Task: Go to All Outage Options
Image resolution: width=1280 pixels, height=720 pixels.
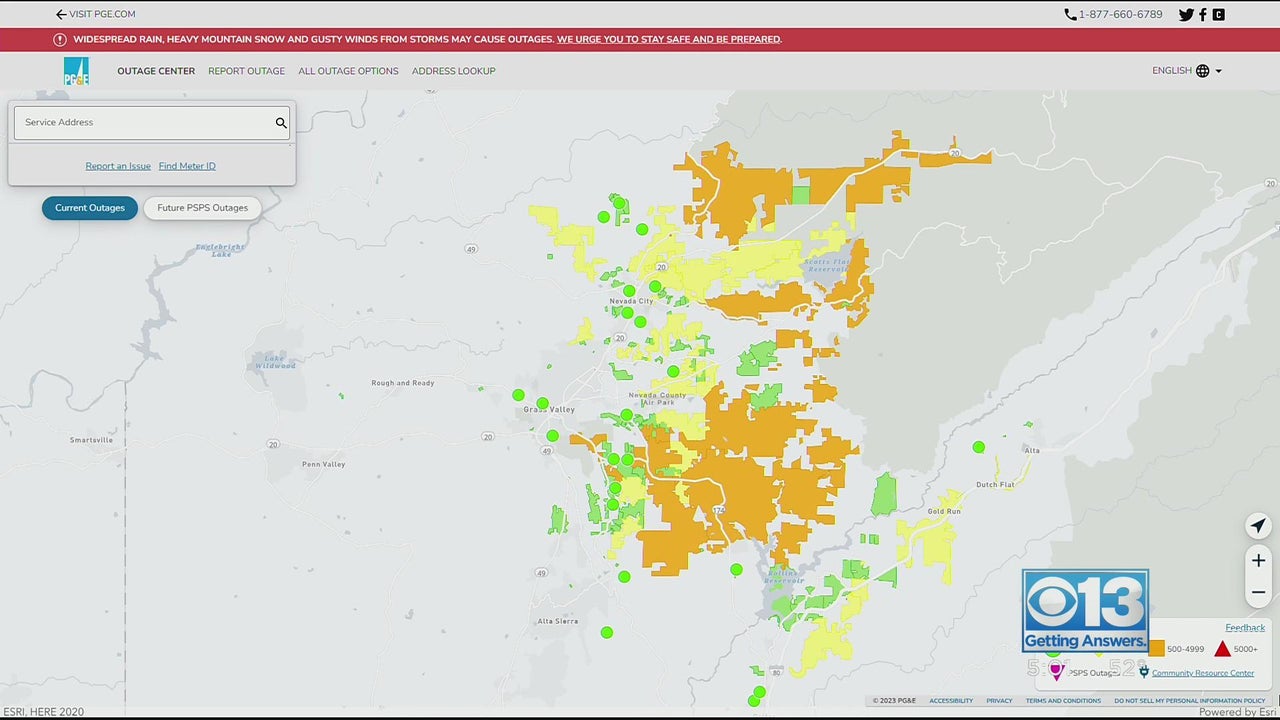Action: point(348,71)
